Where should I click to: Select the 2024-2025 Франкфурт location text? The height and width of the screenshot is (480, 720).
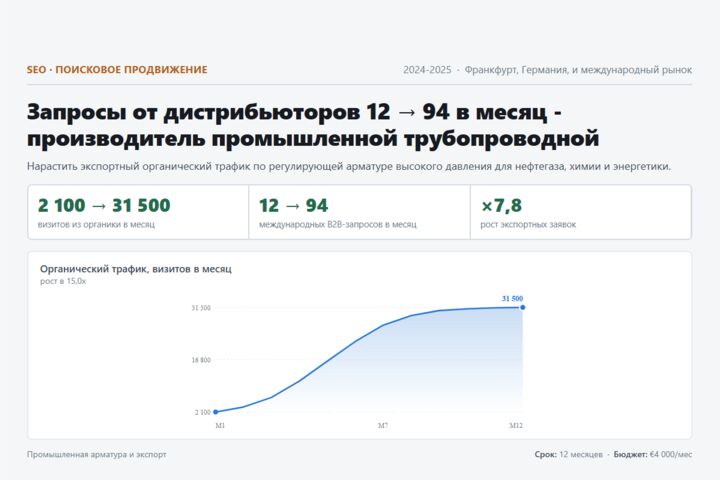(547, 70)
